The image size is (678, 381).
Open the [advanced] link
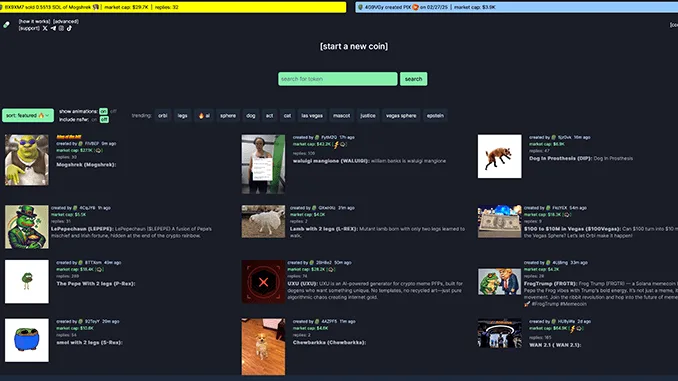pos(66,21)
